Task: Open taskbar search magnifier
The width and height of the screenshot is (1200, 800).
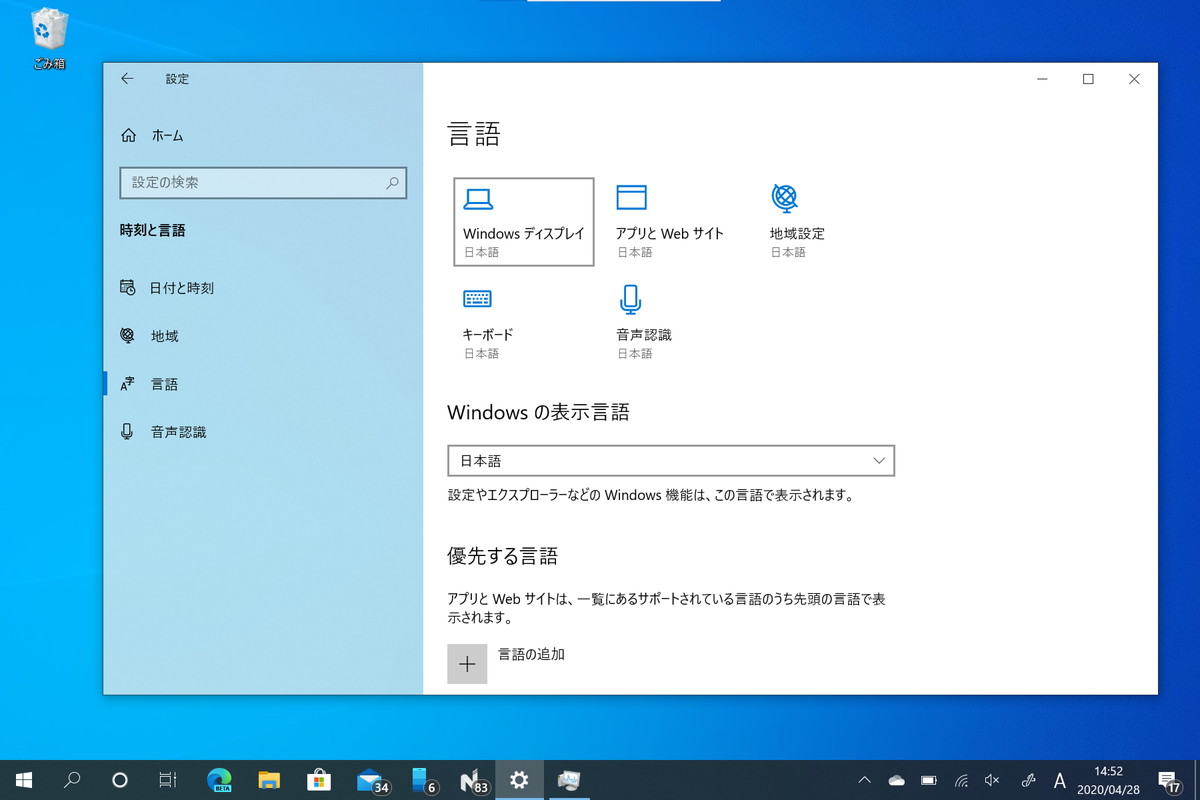Action: [72, 780]
